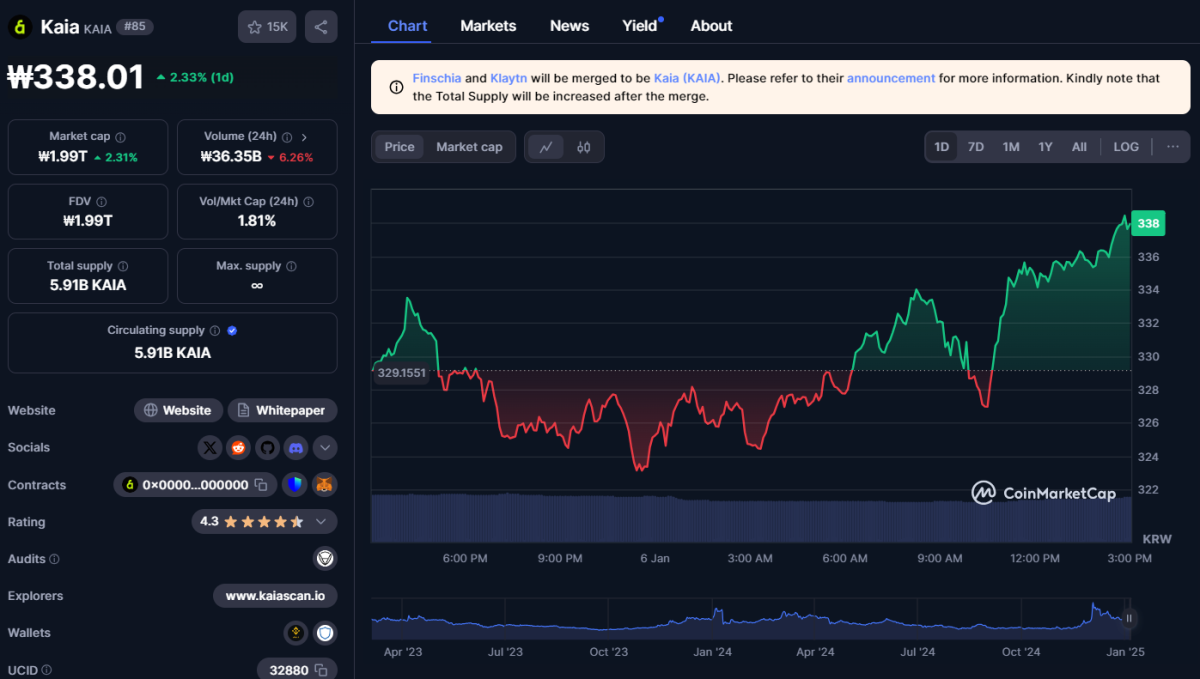This screenshot has width=1200, height=679.
Task: Click the share icon next to watchlist
Action: click(x=321, y=27)
